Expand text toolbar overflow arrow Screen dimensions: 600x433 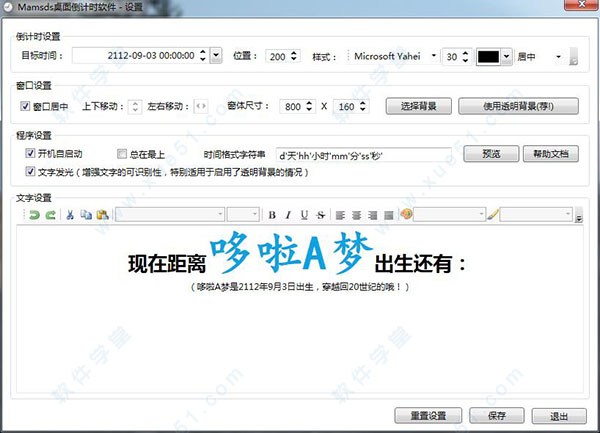point(579,215)
